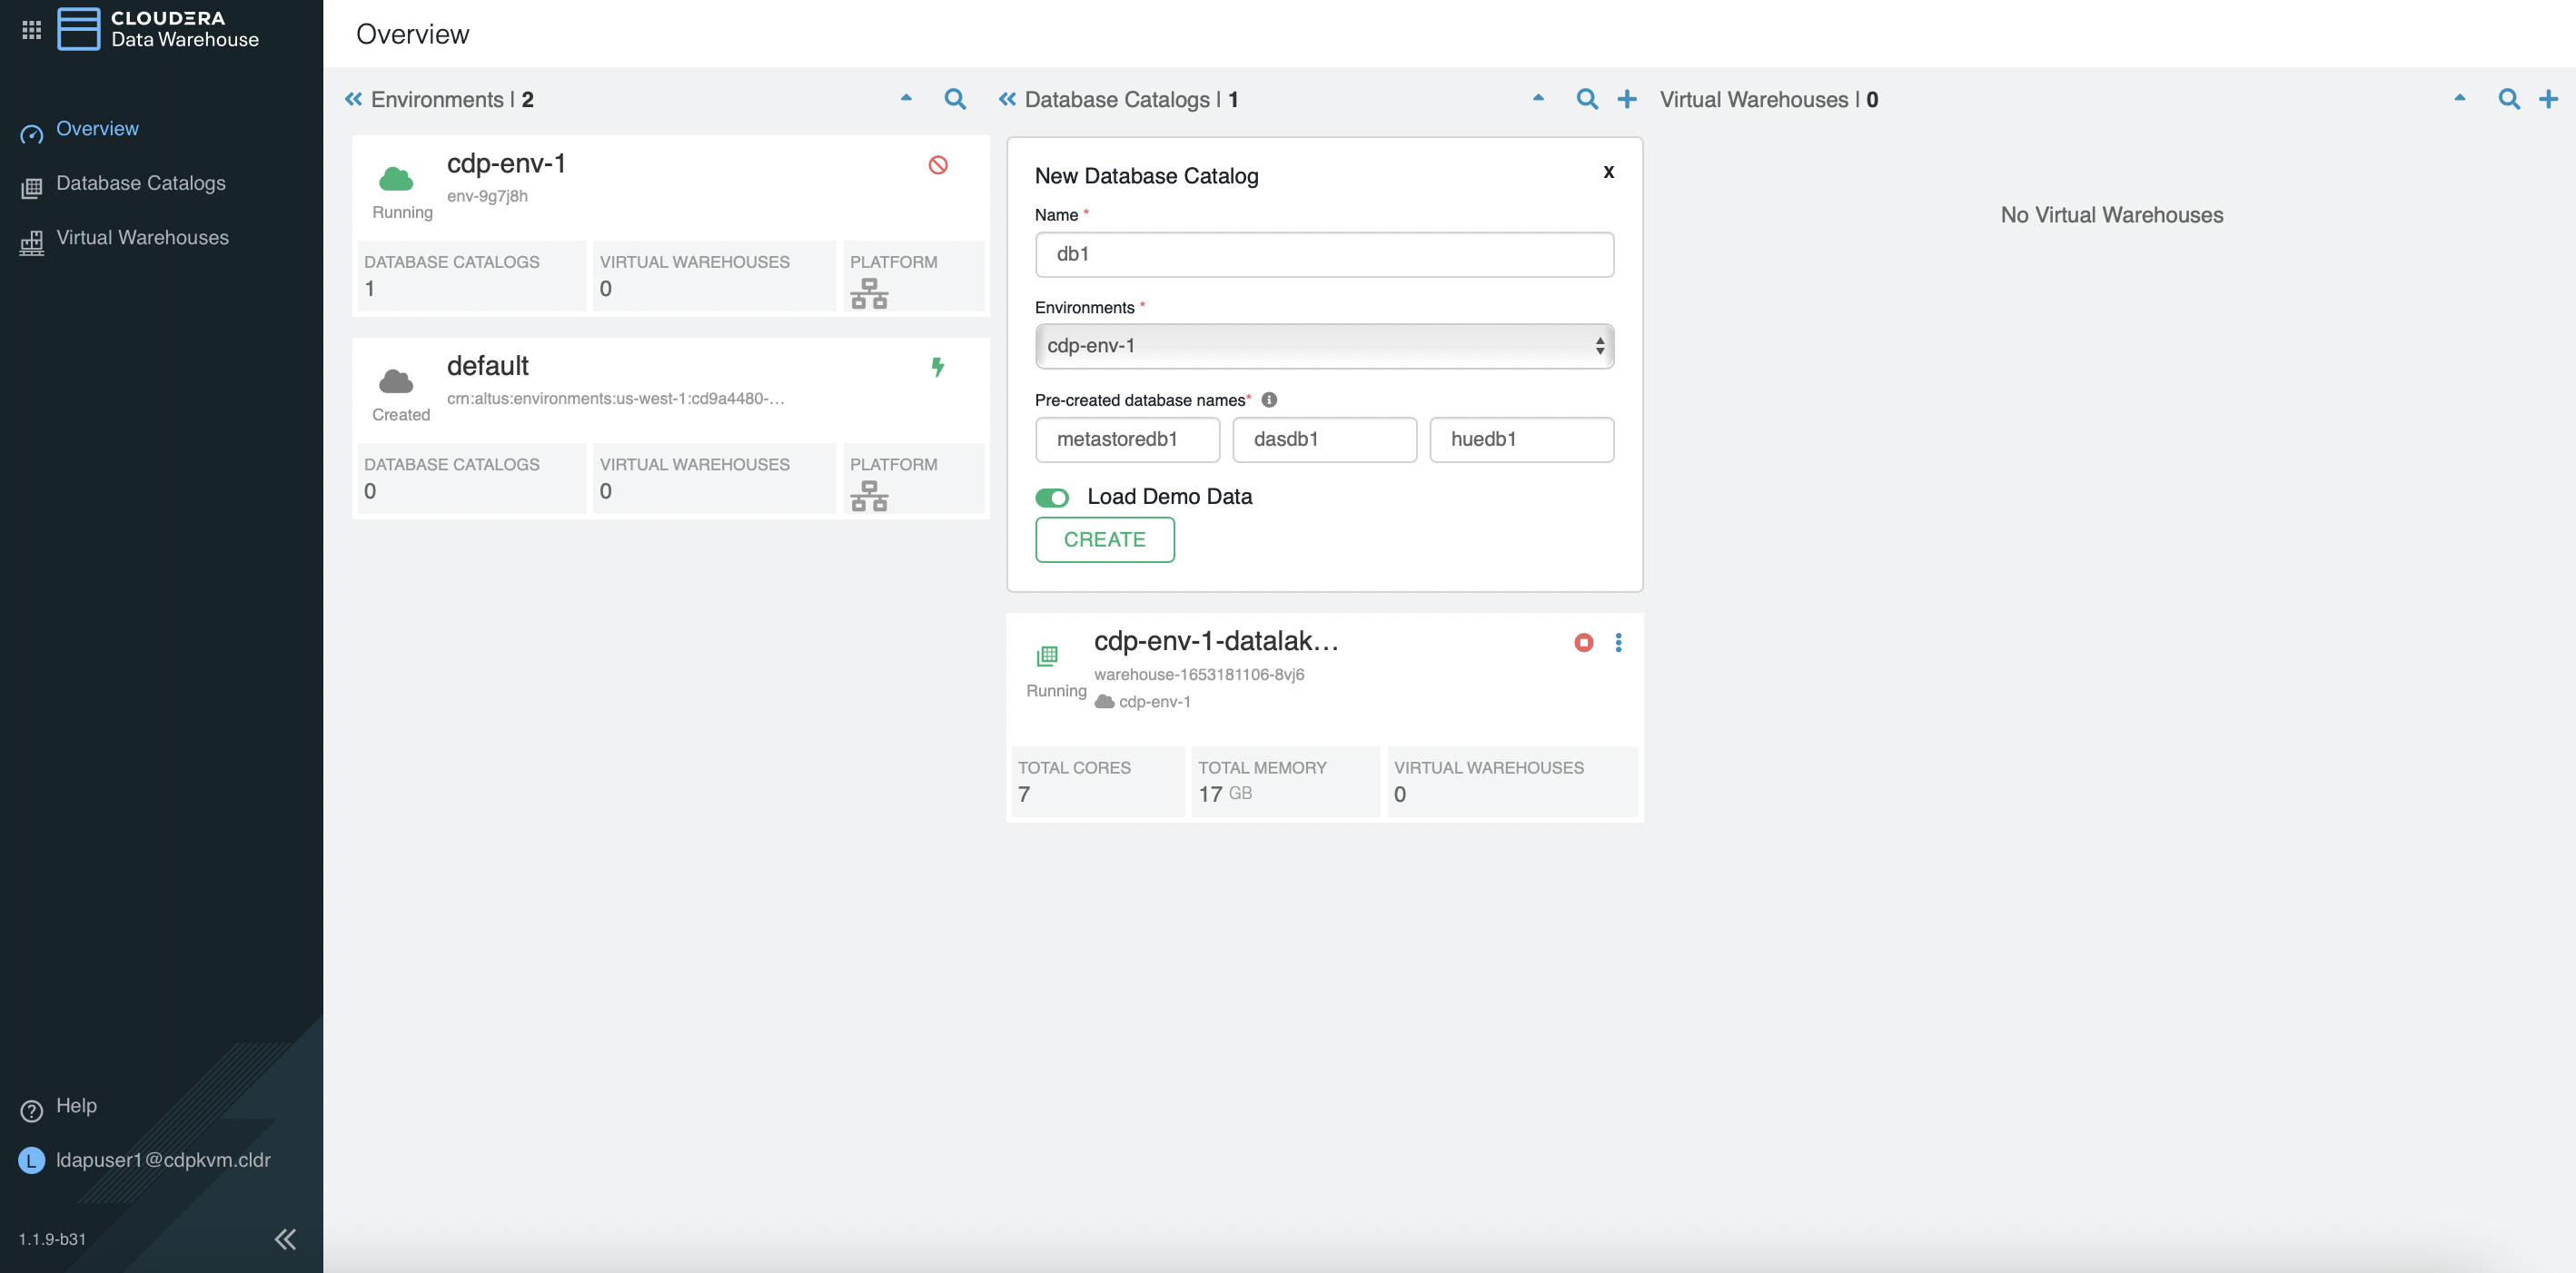Open three-dot menu on datalake catalog
Screen dimensions: 2576x1273
(x=1618, y=642)
